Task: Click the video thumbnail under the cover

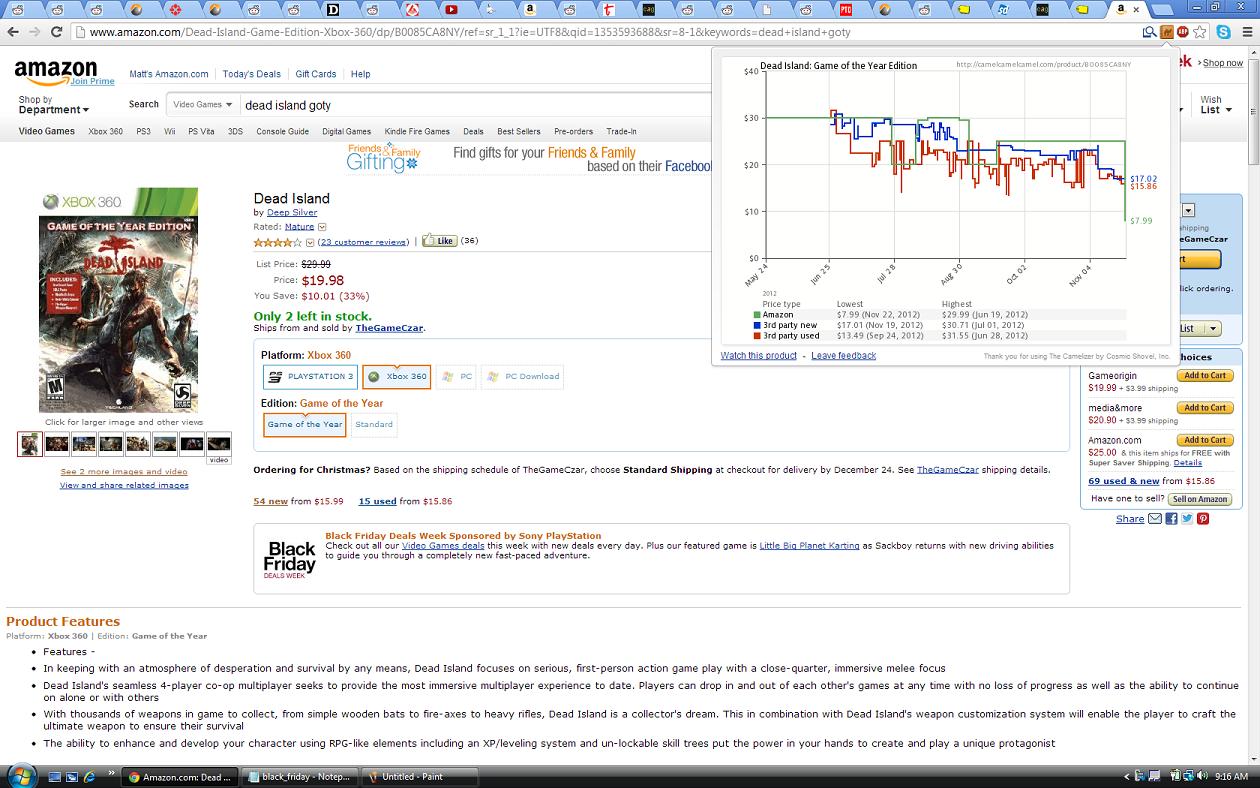Action: 219,445
